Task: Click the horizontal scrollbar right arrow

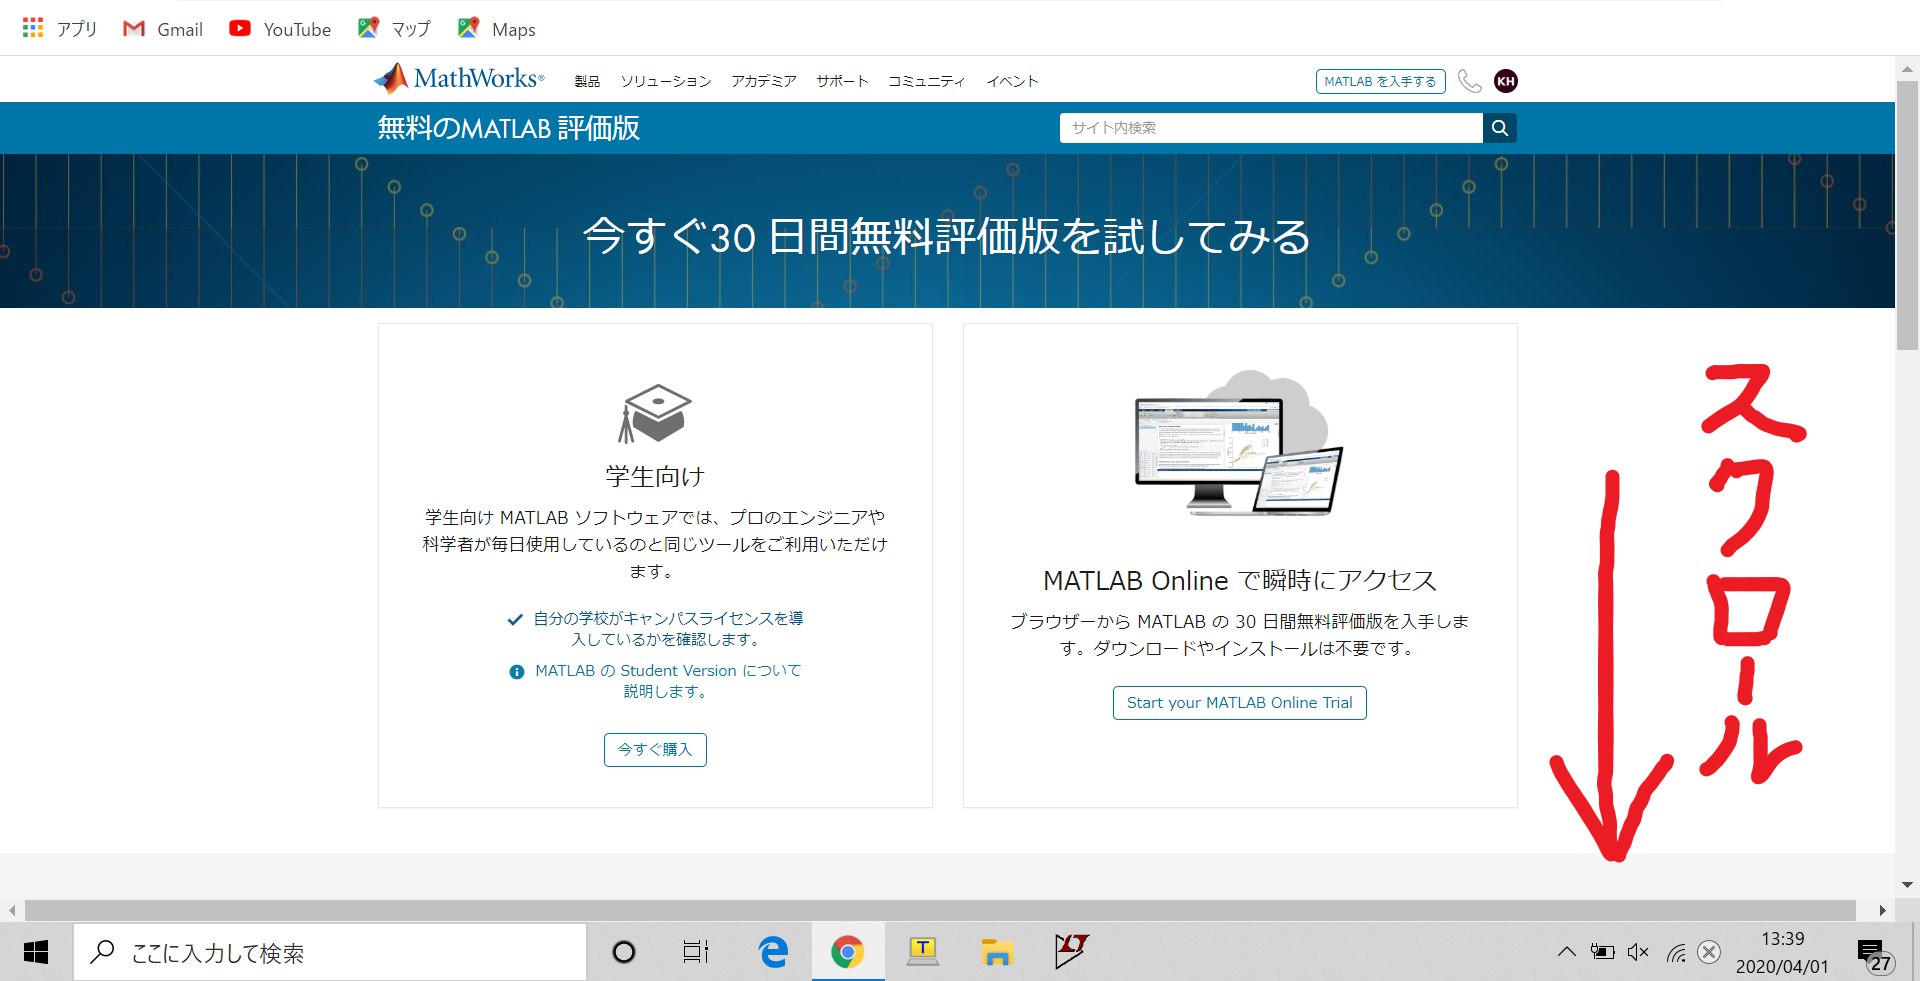Action: [1882, 910]
